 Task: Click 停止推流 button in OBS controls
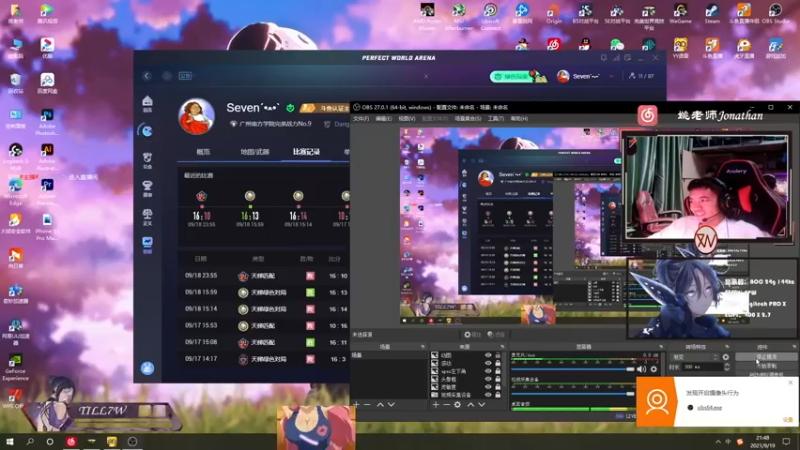[766, 357]
